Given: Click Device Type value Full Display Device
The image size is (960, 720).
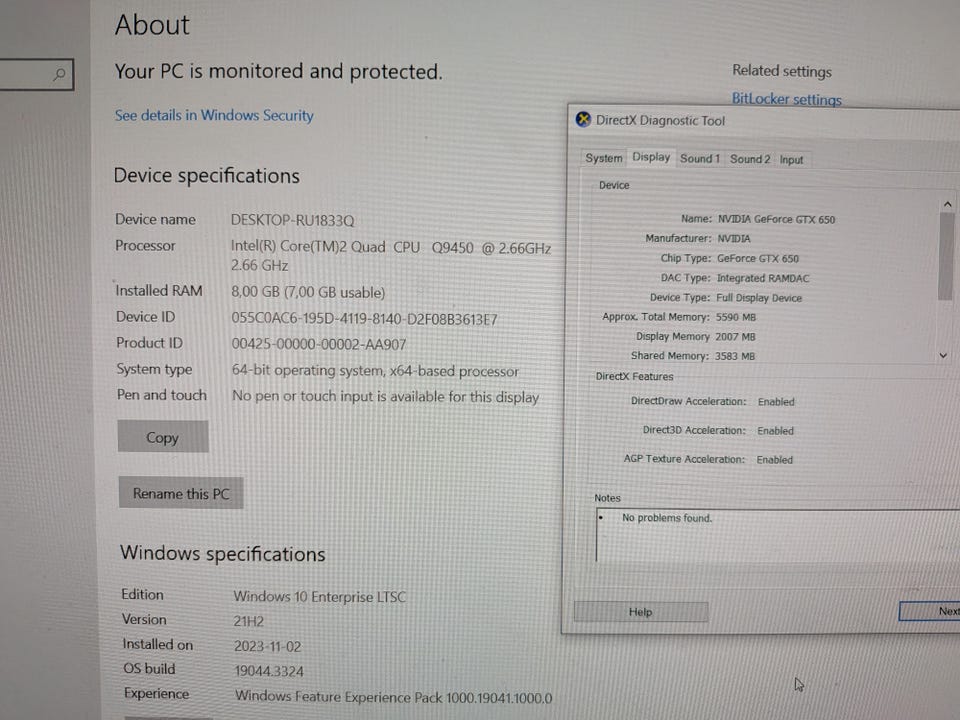Looking at the screenshot, I should point(759,298).
